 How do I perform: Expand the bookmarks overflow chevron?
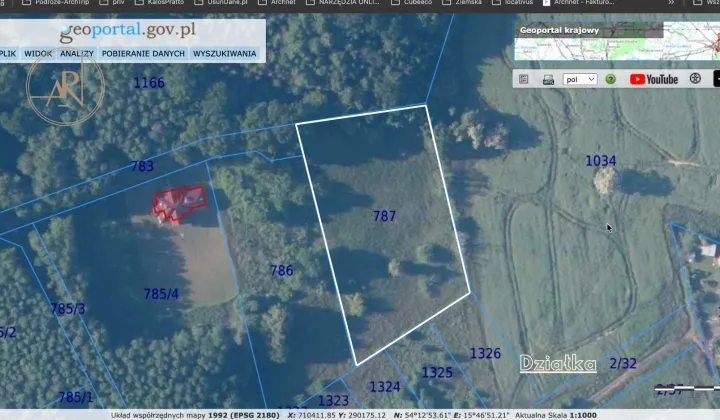(x=671, y=3)
